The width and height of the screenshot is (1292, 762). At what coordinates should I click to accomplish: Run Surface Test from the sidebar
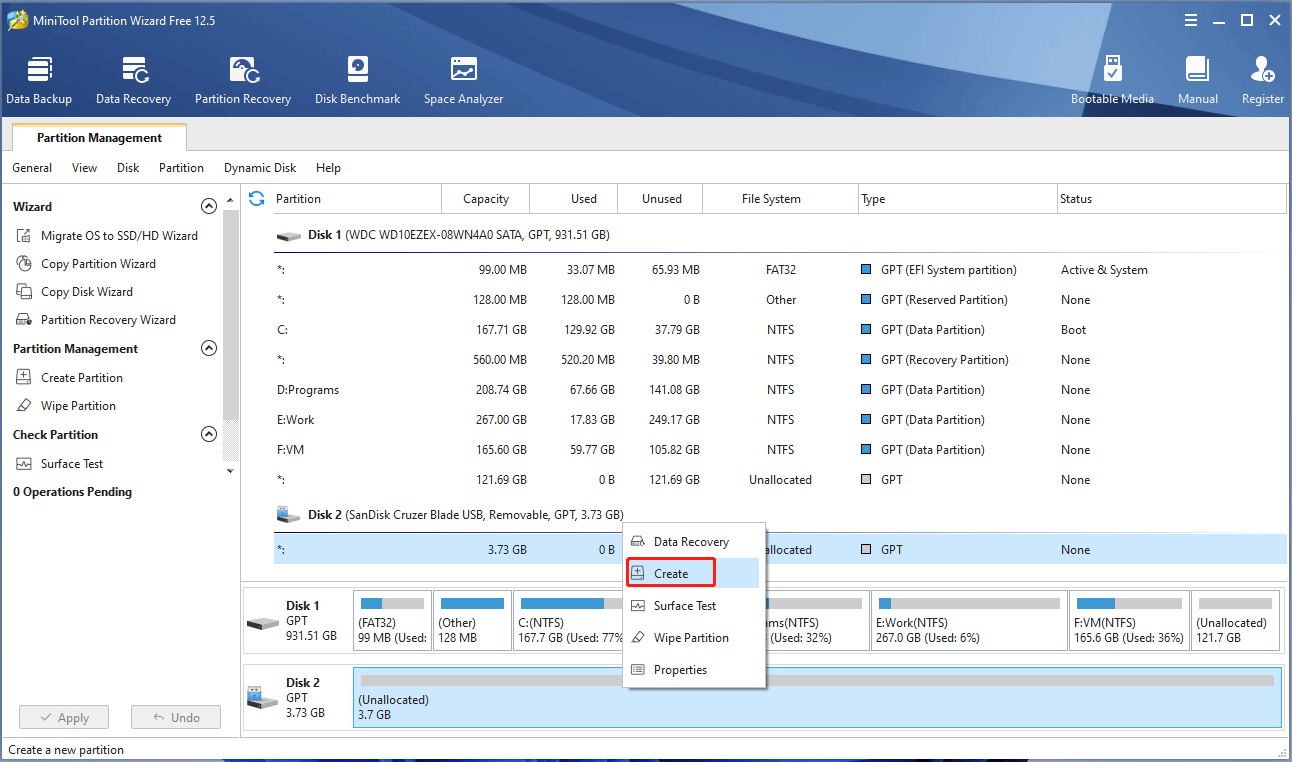[x=59, y=464]
